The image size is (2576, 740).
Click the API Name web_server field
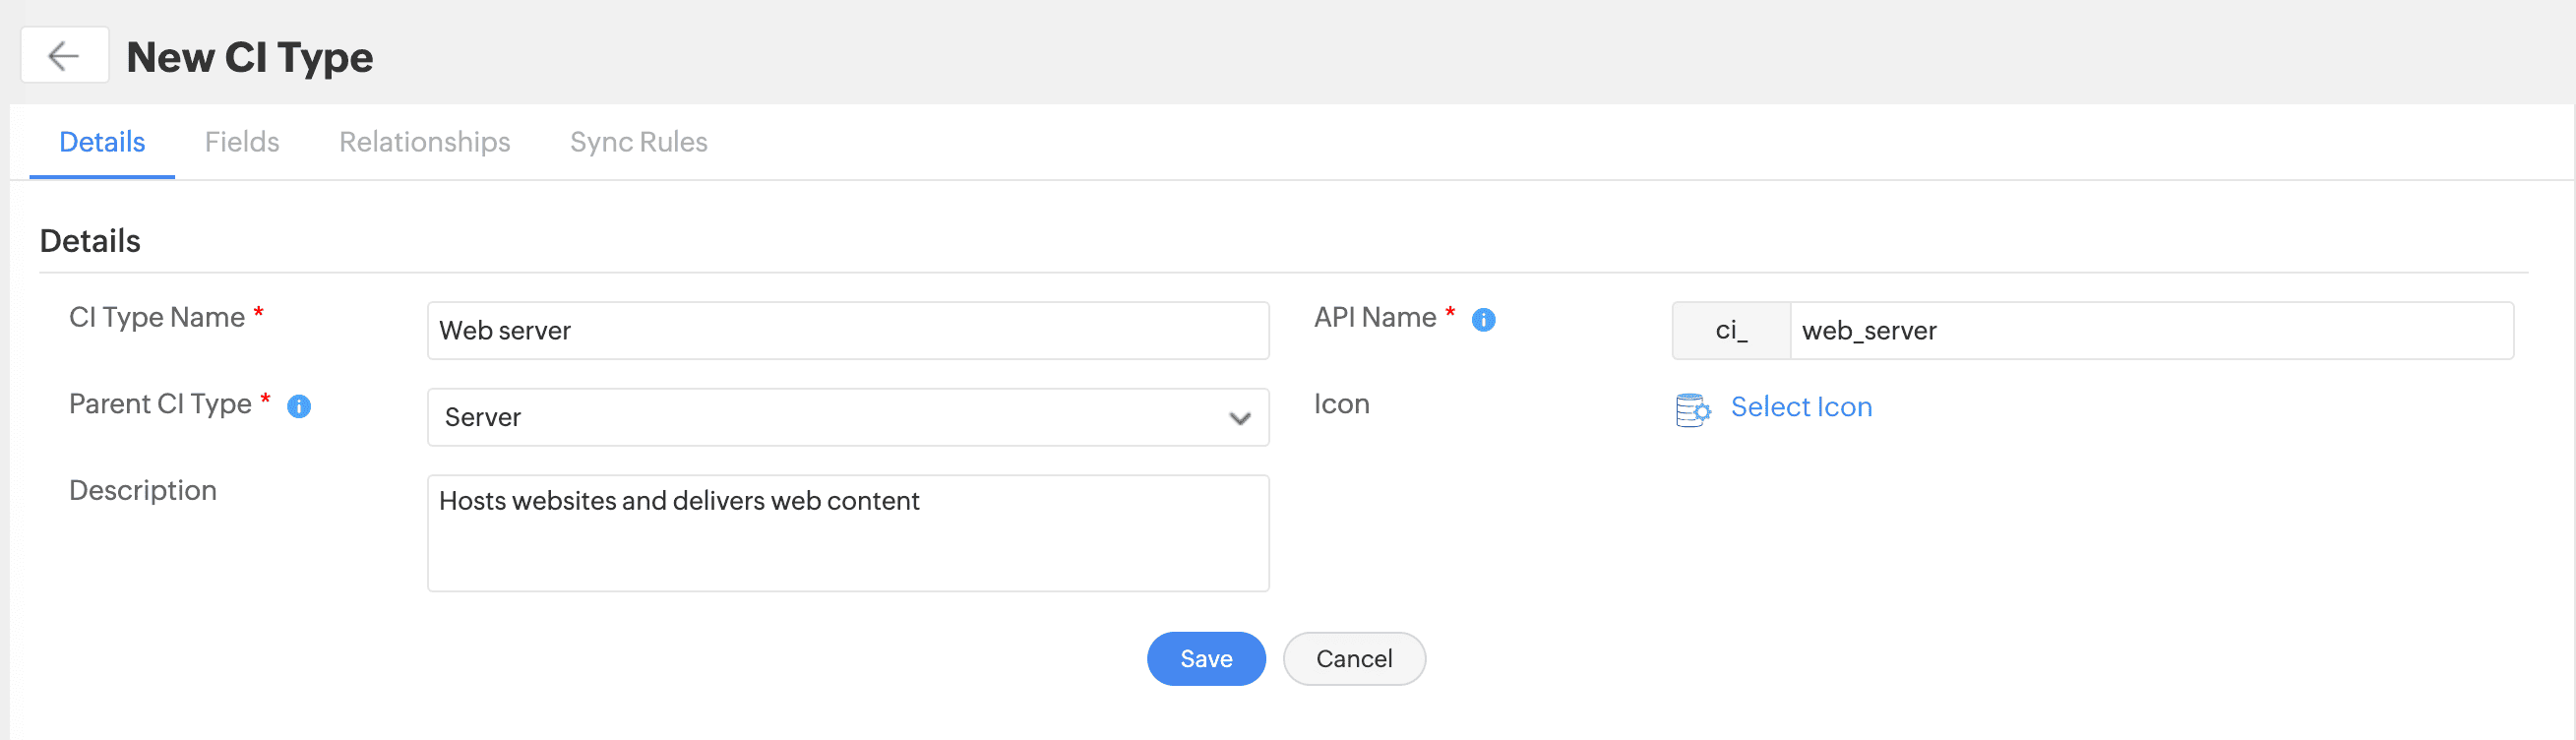[2150, 331]
